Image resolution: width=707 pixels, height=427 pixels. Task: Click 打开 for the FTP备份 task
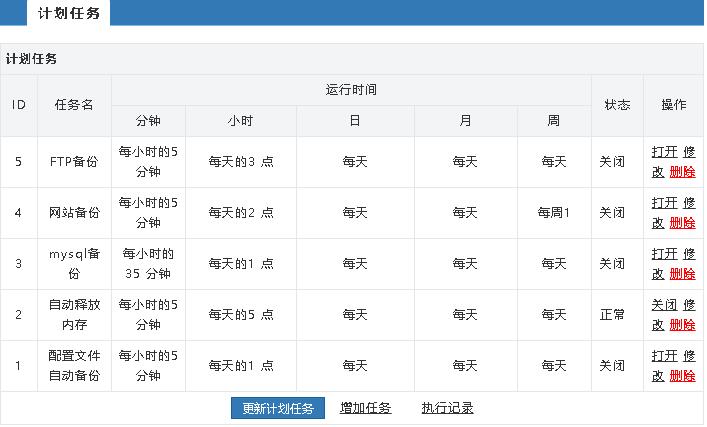664,152
